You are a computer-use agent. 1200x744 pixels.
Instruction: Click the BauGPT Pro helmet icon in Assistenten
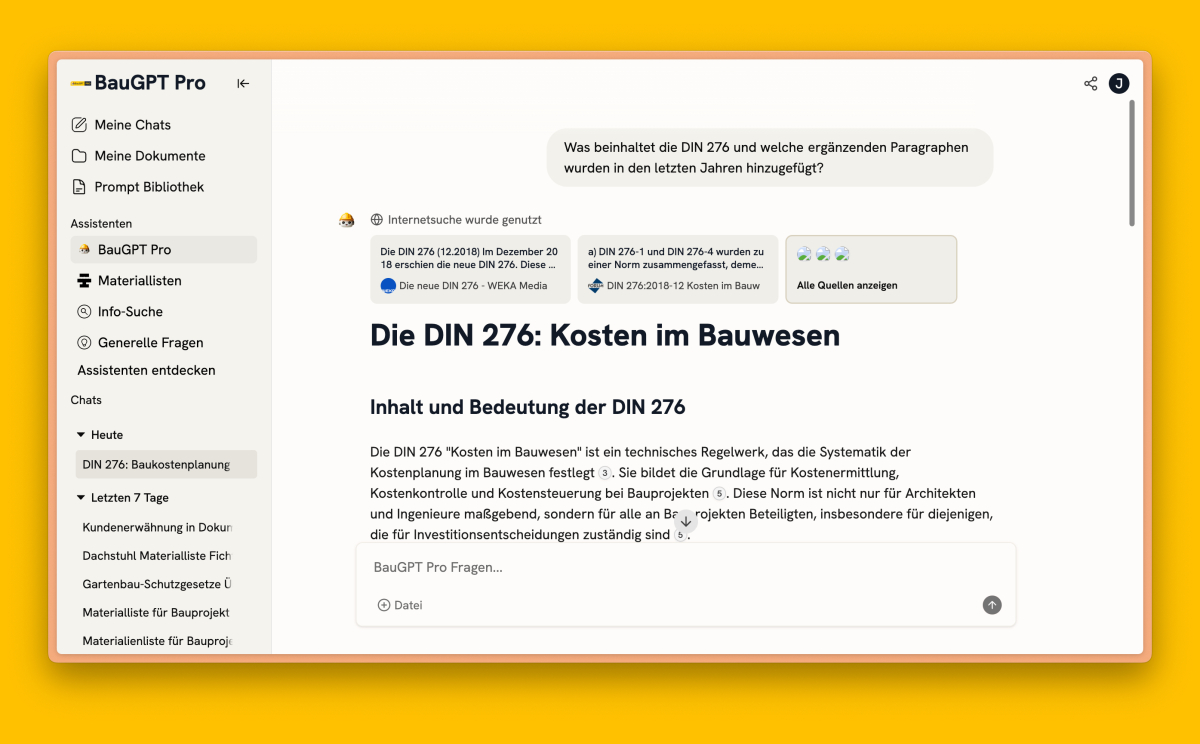tap(84, 250)
